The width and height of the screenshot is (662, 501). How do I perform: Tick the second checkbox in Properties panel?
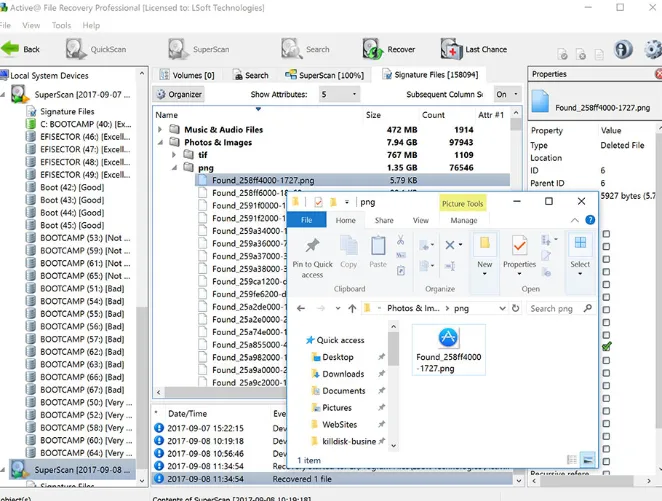point(606,246)
